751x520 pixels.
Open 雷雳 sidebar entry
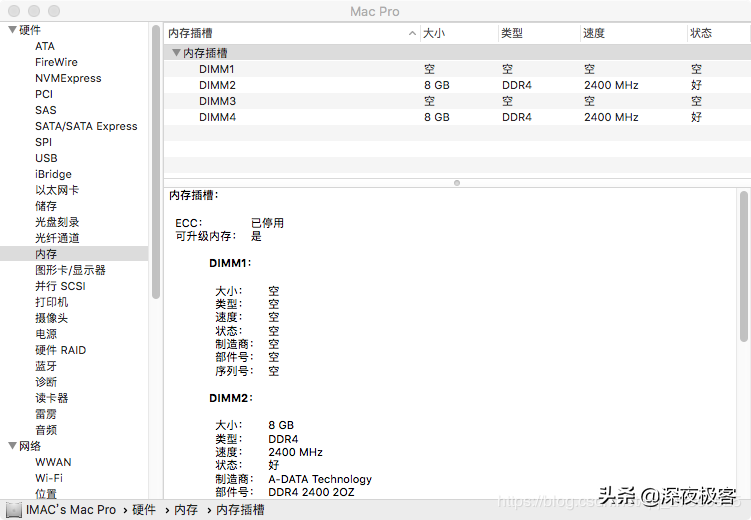[46, 414]
